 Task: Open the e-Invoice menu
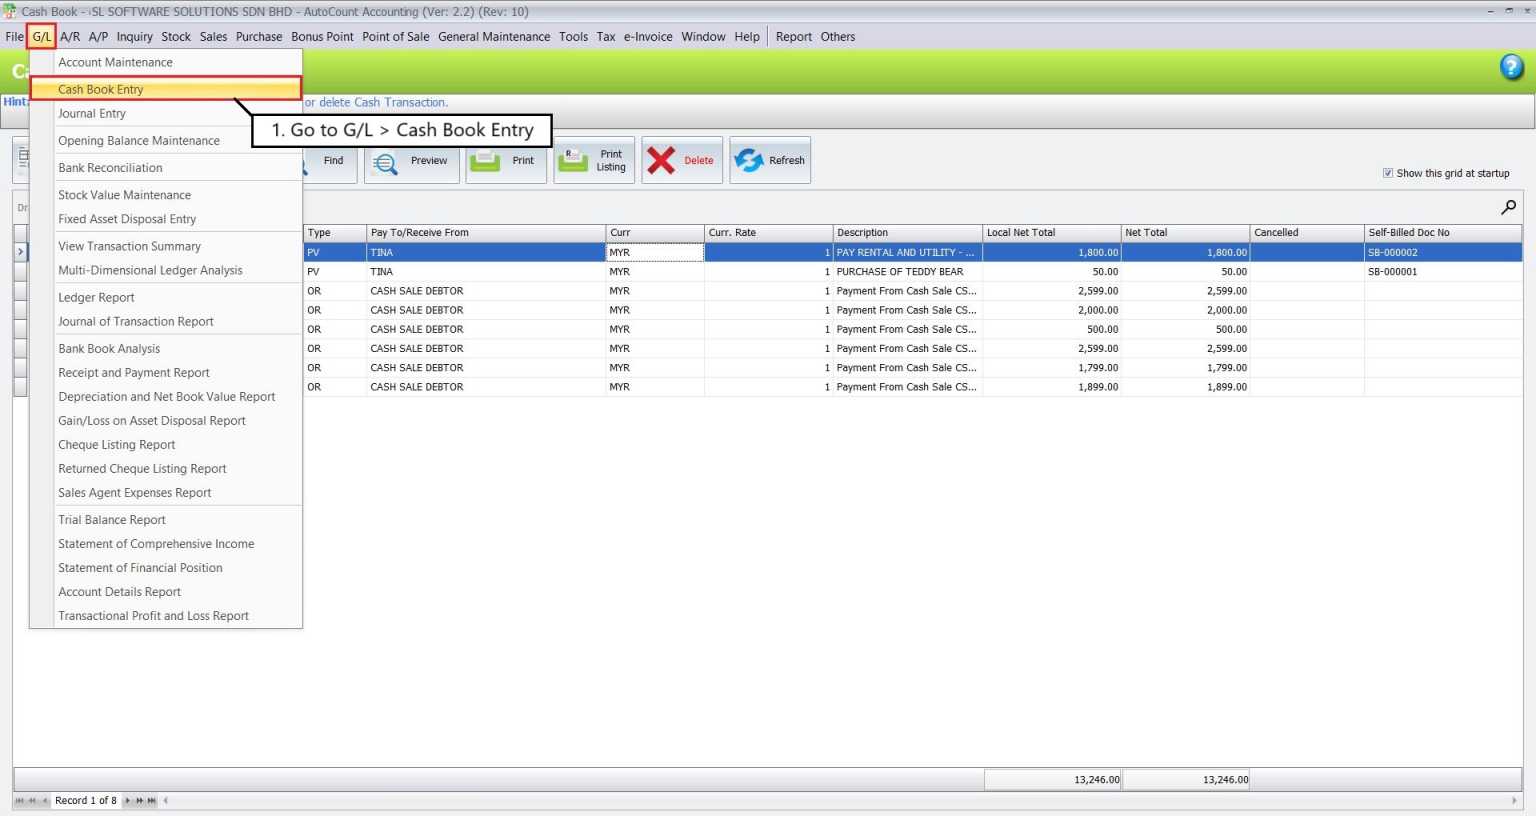pyautogui.click(x=648, y=37)
